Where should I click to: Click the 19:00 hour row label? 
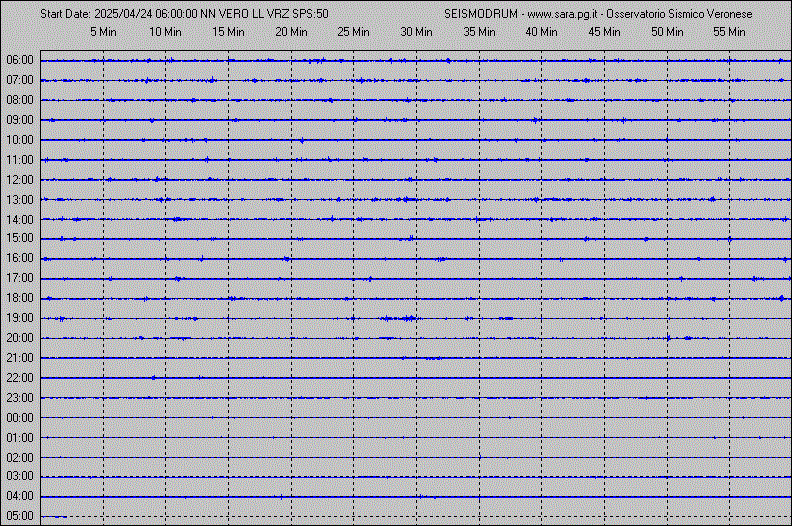tap(20, 318)
